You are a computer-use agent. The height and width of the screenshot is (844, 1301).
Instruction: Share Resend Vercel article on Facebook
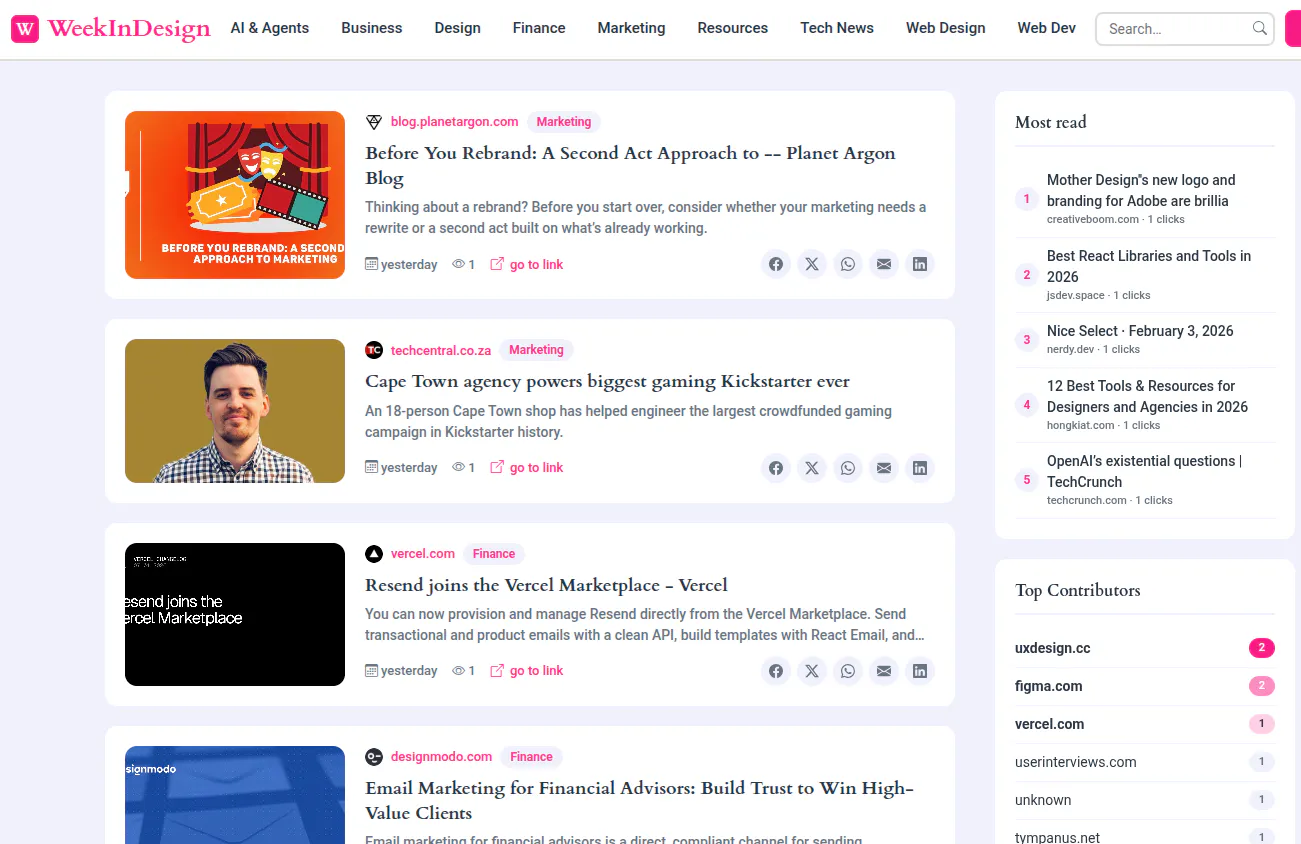(x=776, y=670)
